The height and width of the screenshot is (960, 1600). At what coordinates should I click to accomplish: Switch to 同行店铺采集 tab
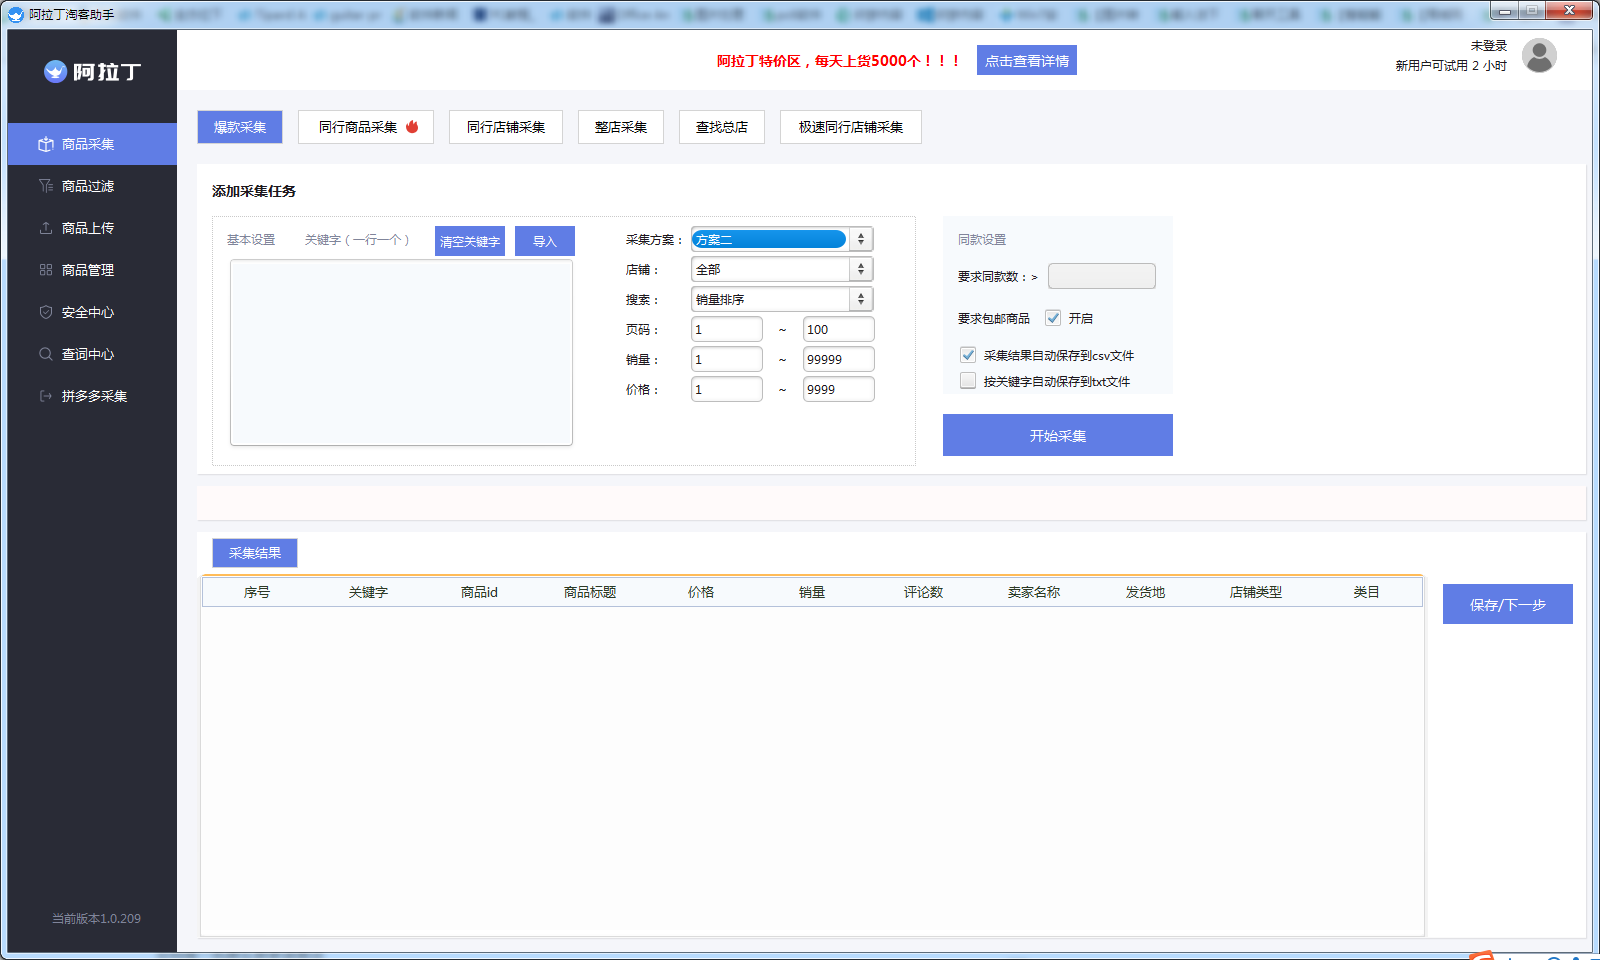[506, 127]
